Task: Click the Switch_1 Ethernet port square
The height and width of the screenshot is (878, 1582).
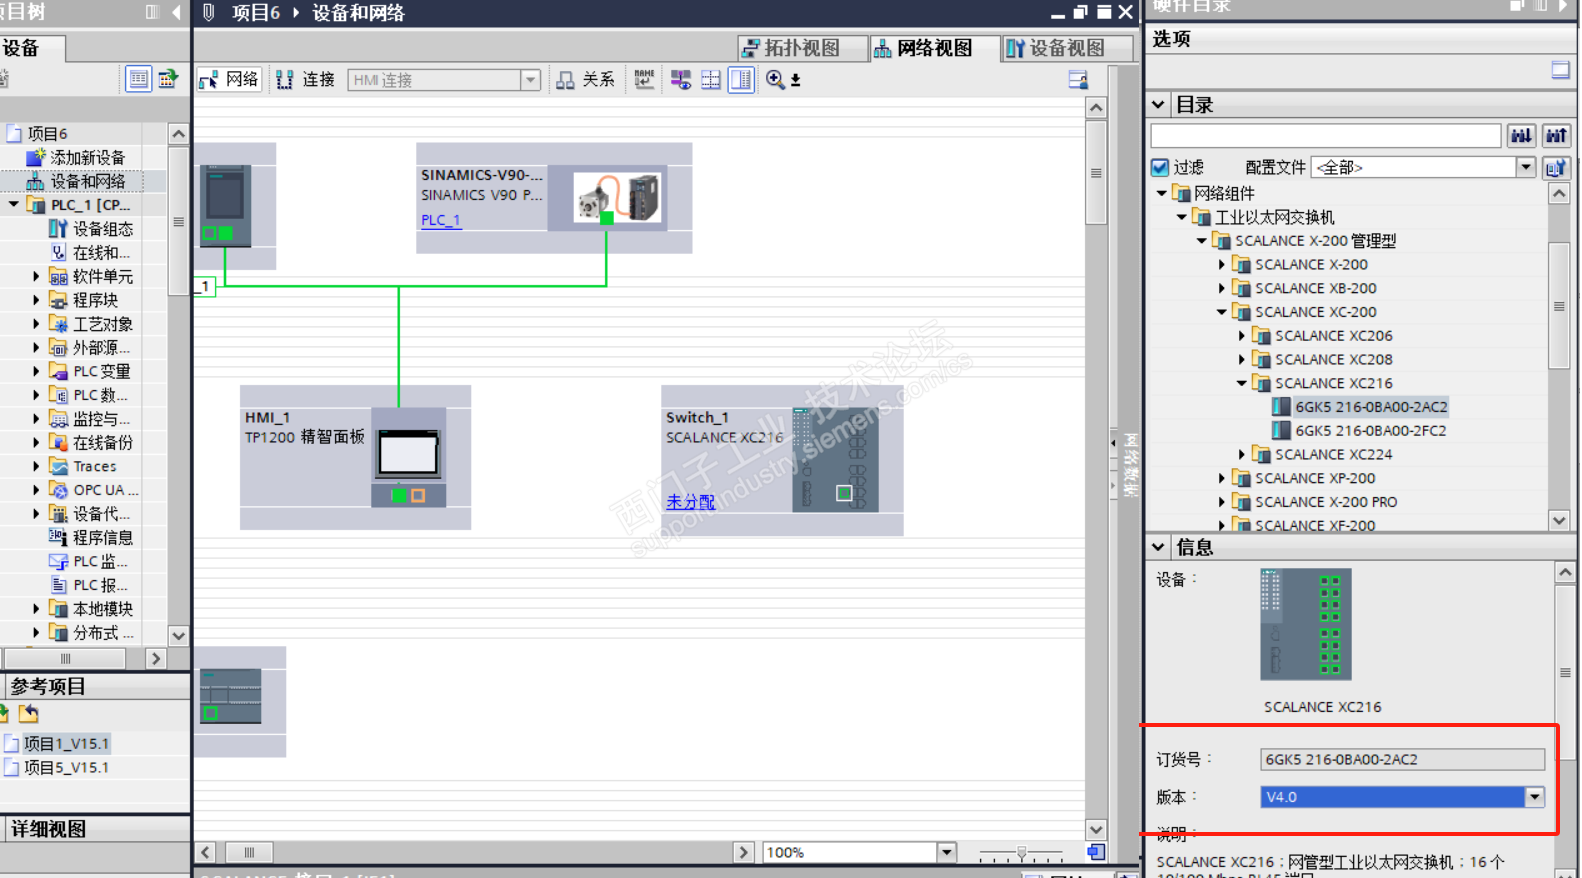Action: (844, 492)
